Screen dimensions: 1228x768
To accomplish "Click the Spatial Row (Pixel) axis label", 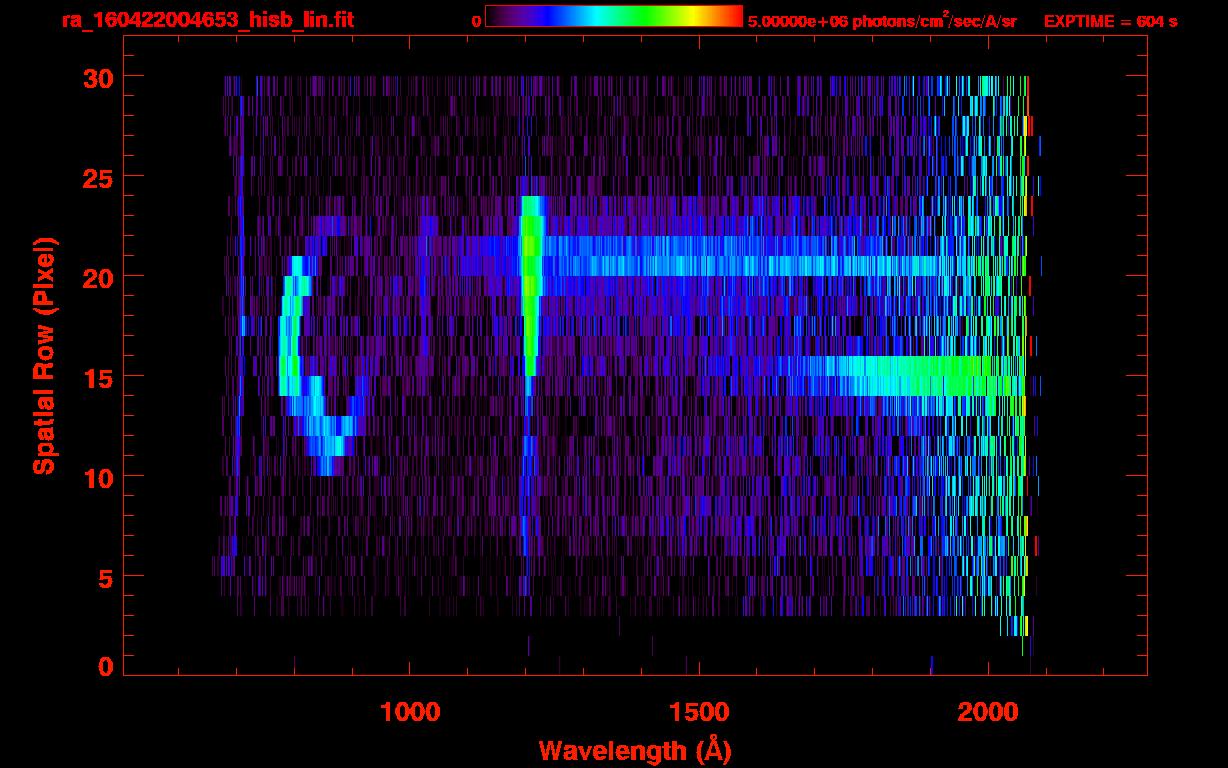I will coord(44,355).
